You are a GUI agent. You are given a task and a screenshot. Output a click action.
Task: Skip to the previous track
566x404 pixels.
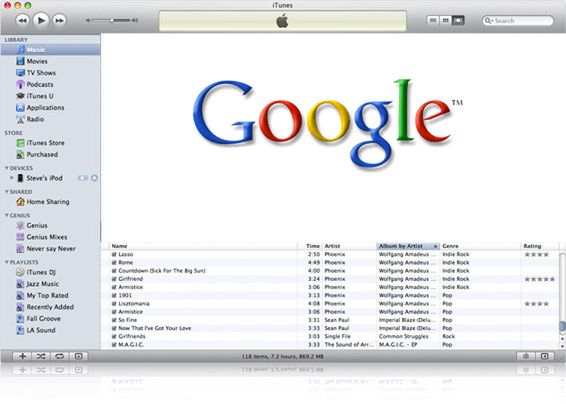pyautogui.click(x=23, y=20)
